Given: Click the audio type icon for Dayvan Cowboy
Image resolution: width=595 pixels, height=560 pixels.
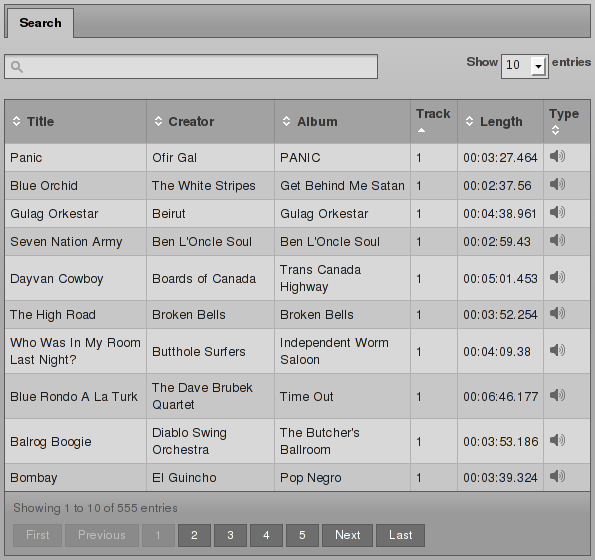Looking at the screenshot, I should [557, 277].
